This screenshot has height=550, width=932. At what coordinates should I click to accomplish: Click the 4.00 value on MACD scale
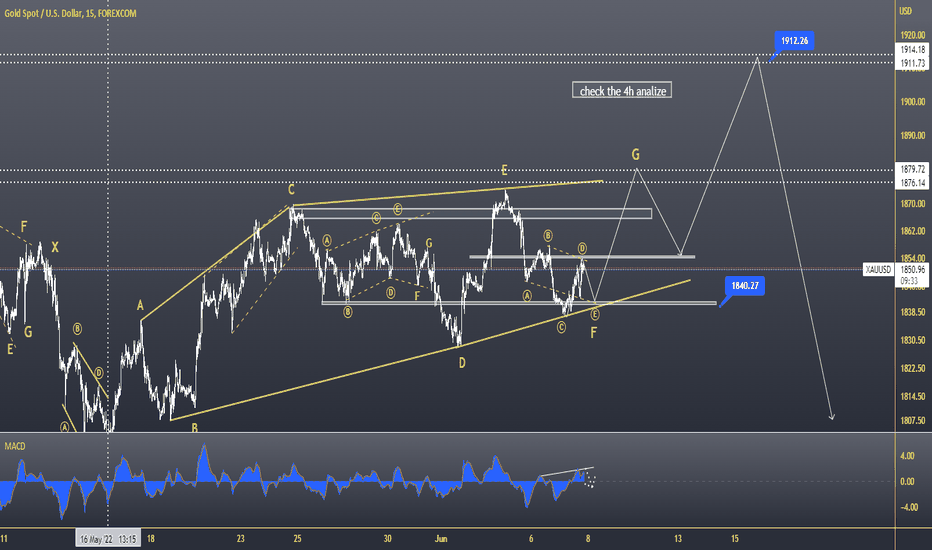(x=907, y=456)
